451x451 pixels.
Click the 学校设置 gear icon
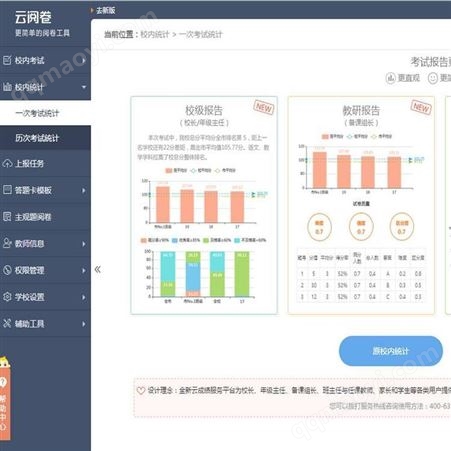(x=7, y=297)
